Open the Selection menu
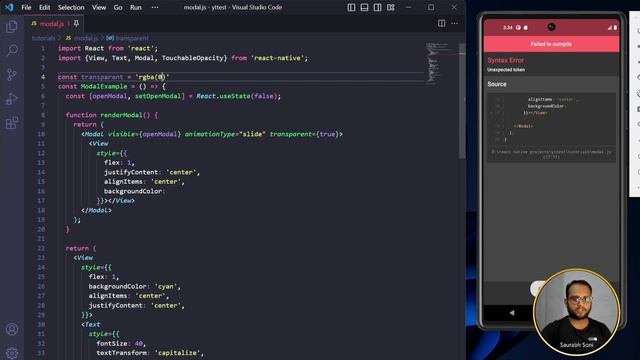 [x=71, y=7]
